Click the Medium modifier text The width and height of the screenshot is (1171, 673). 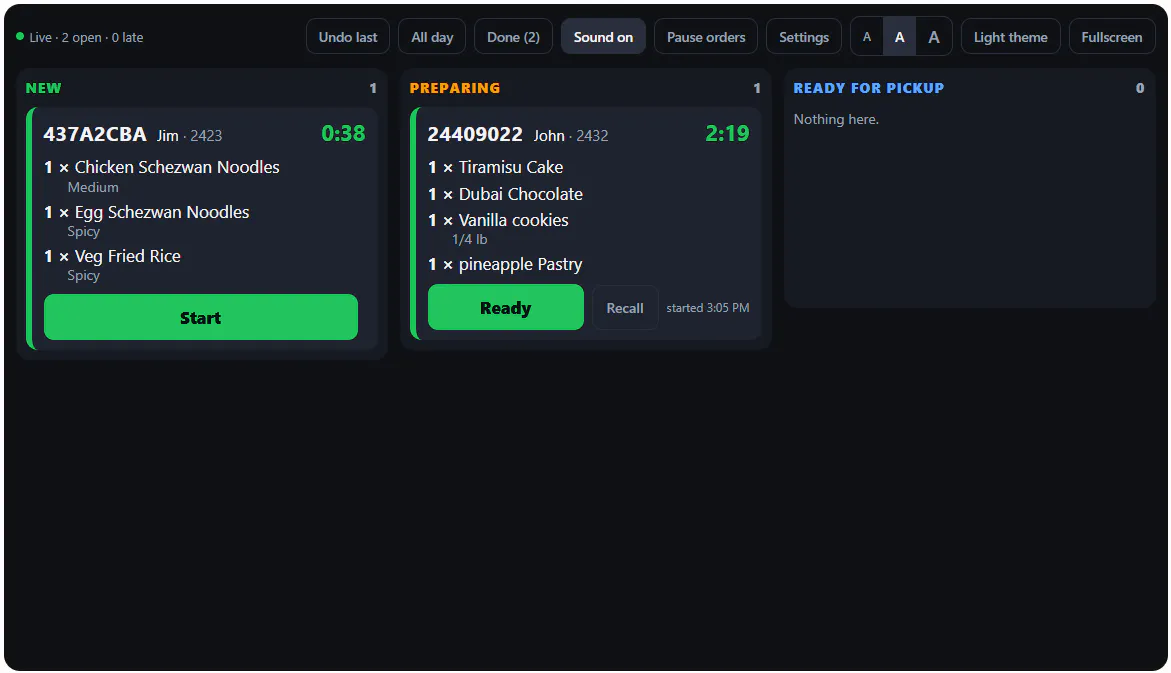(x=93, y=187)
